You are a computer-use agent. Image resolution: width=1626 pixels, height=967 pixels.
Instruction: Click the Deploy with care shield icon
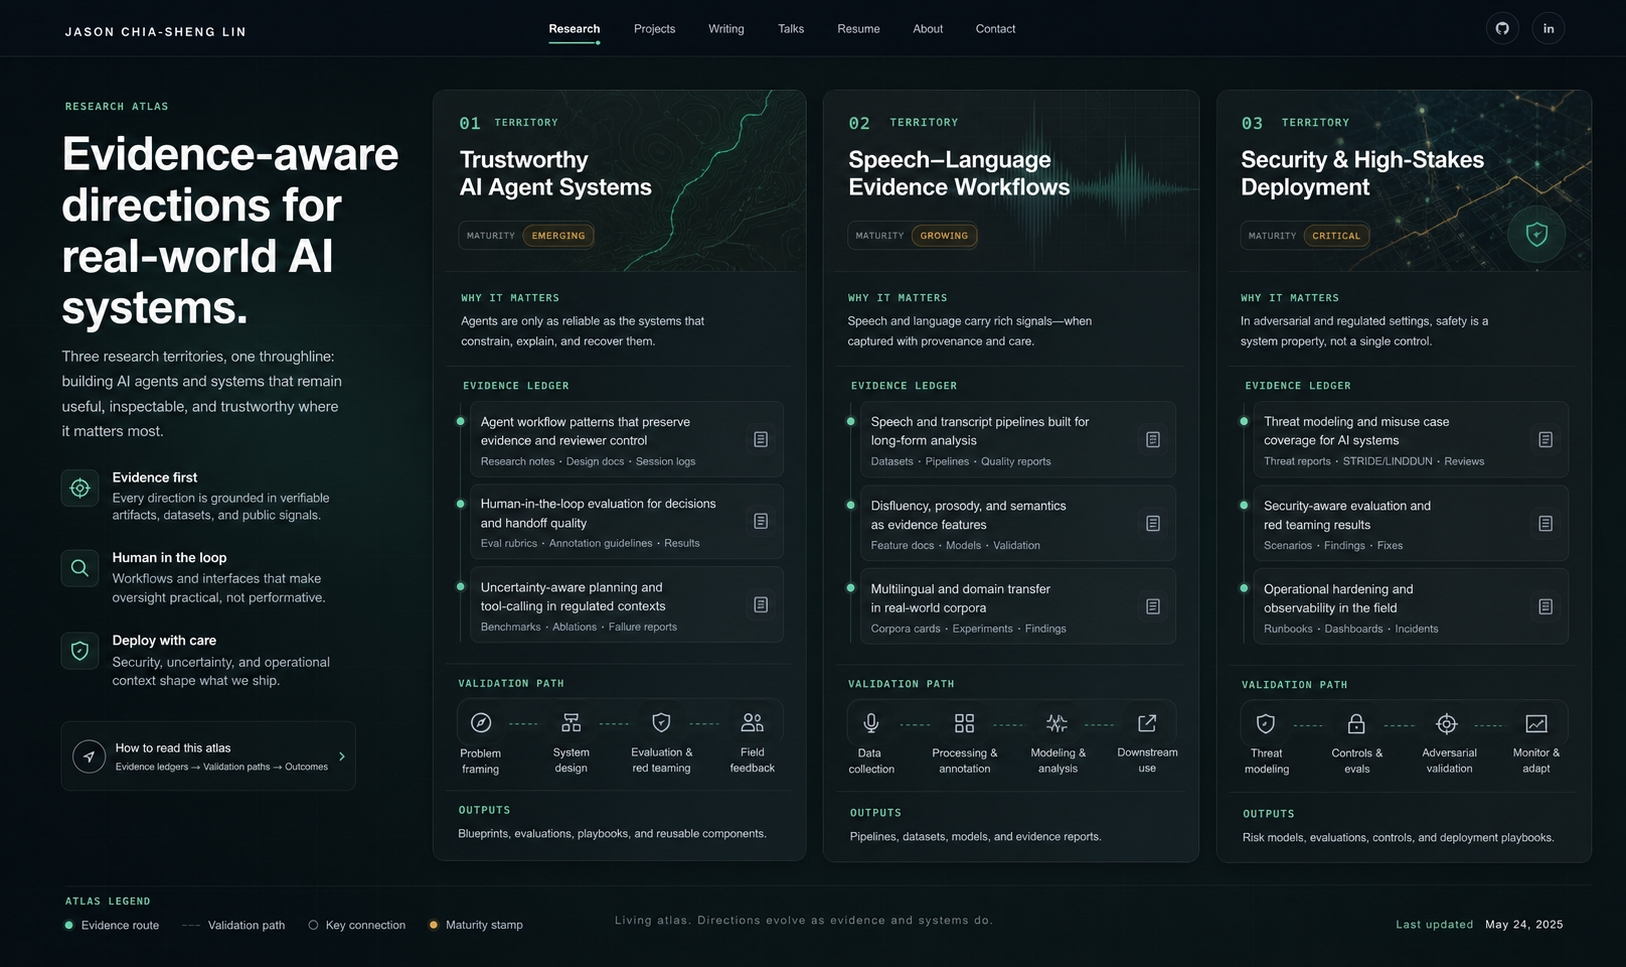[x=80, y=651]
